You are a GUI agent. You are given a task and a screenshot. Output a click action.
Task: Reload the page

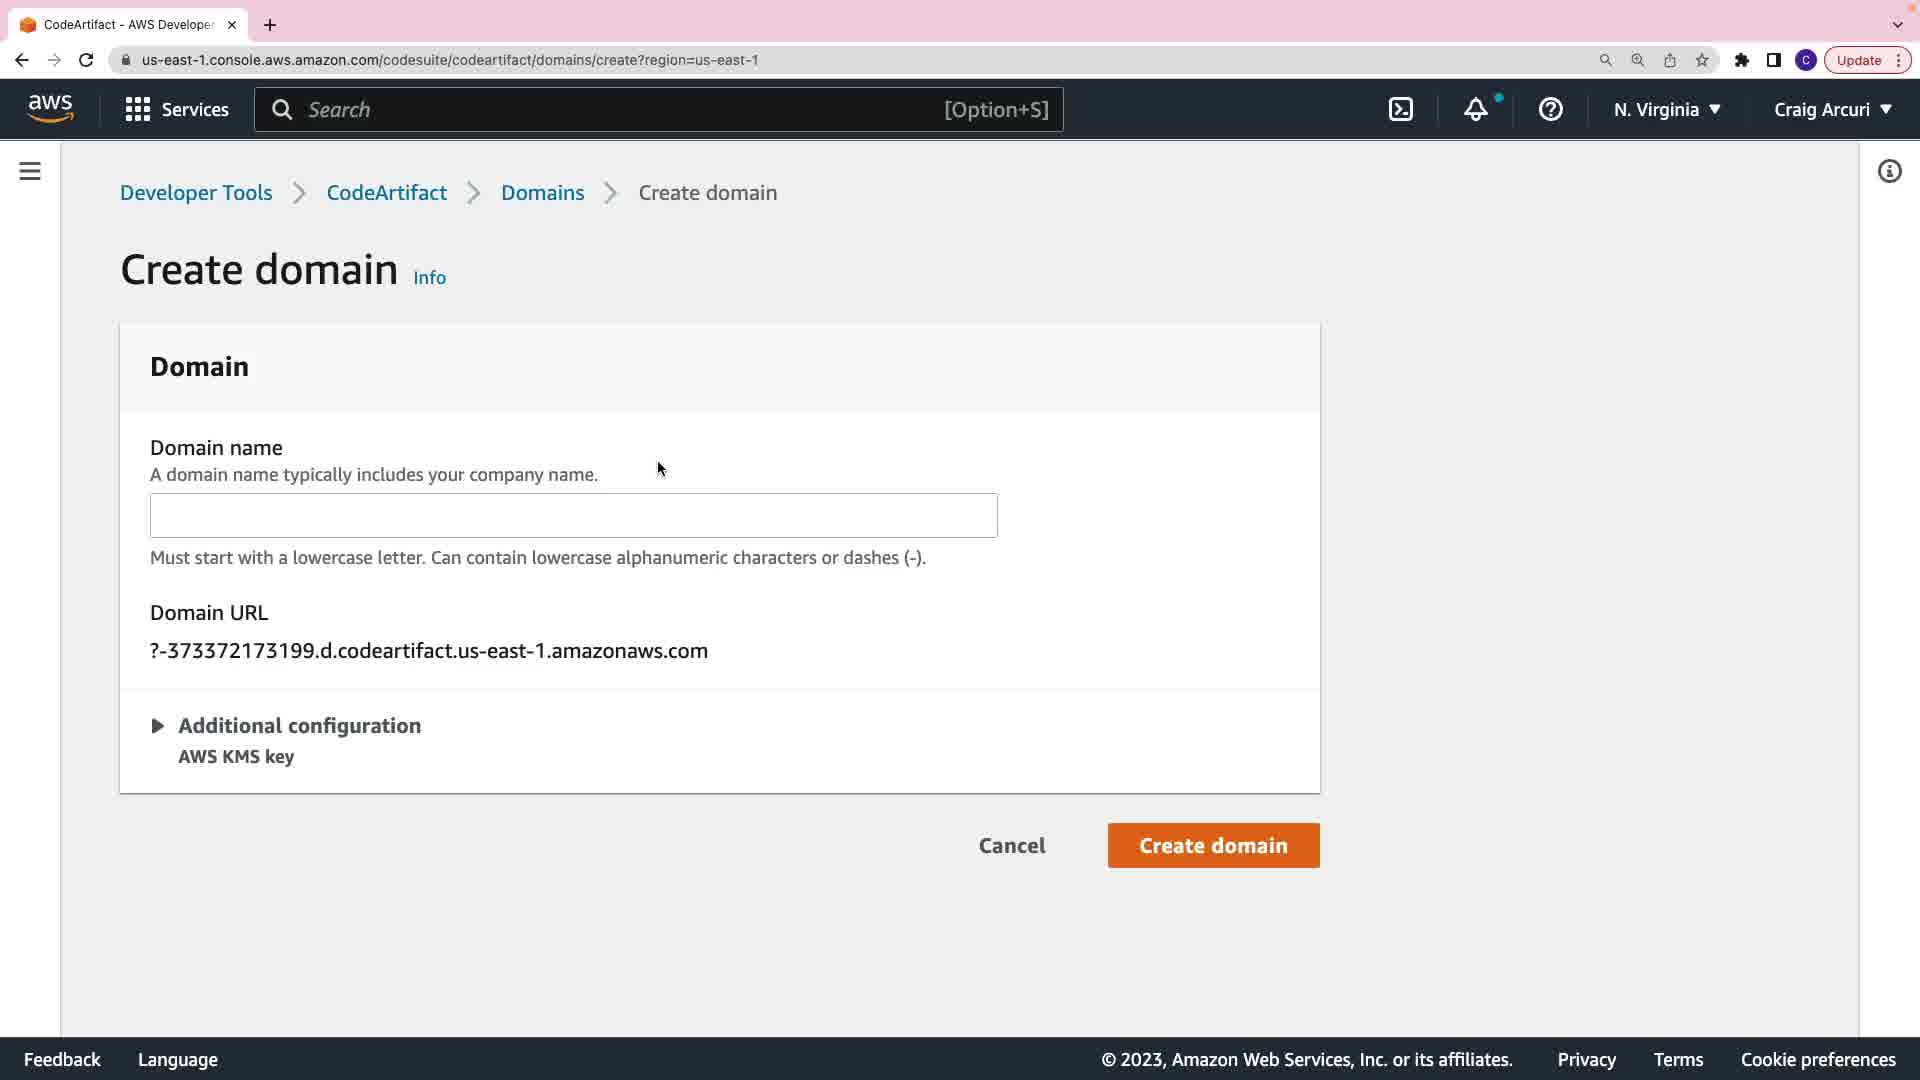pos(86,60)
